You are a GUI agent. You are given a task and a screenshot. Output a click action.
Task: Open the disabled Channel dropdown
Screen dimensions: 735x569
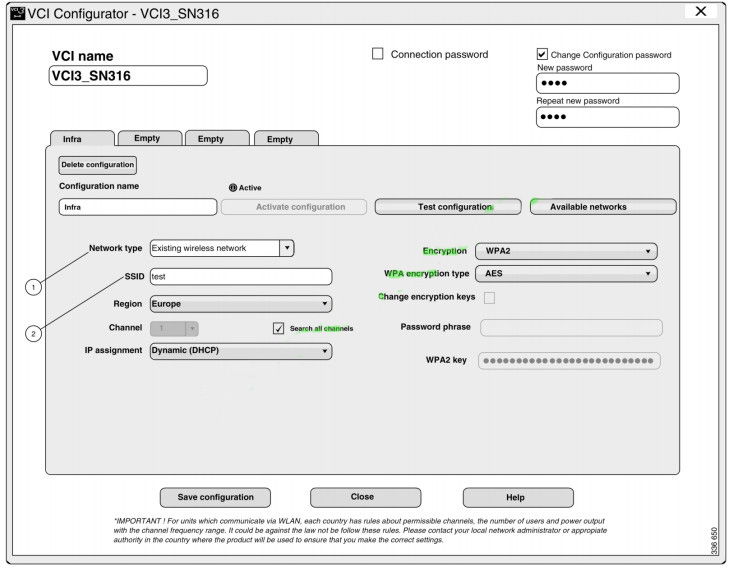174,328
